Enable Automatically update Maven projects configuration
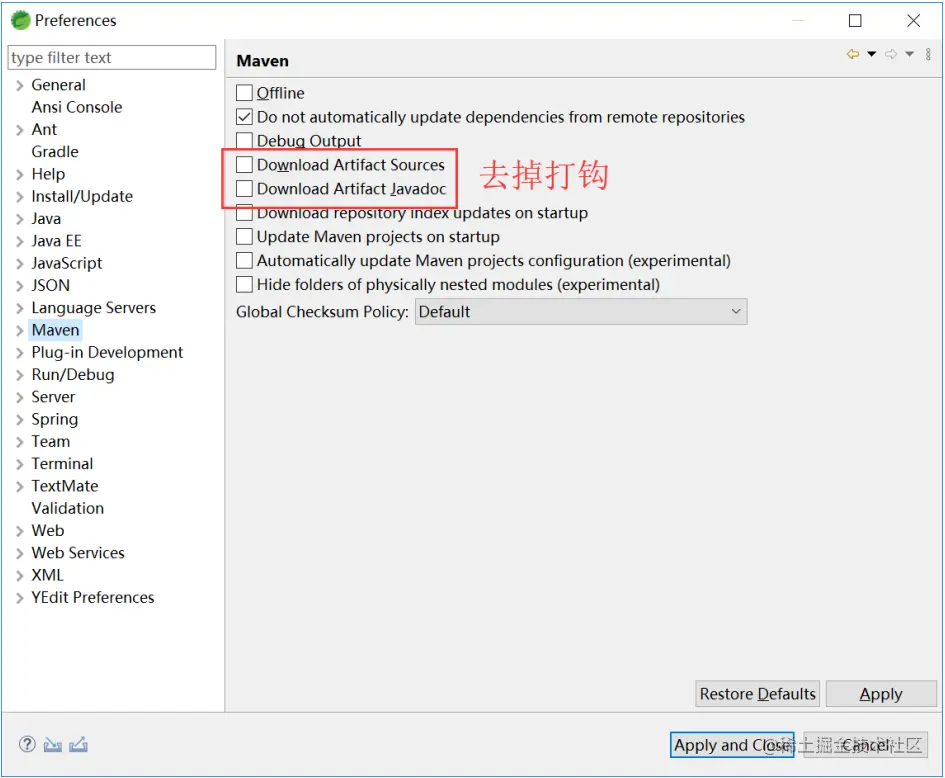Viewport: 945px width, 778px height. click(244, 260)
